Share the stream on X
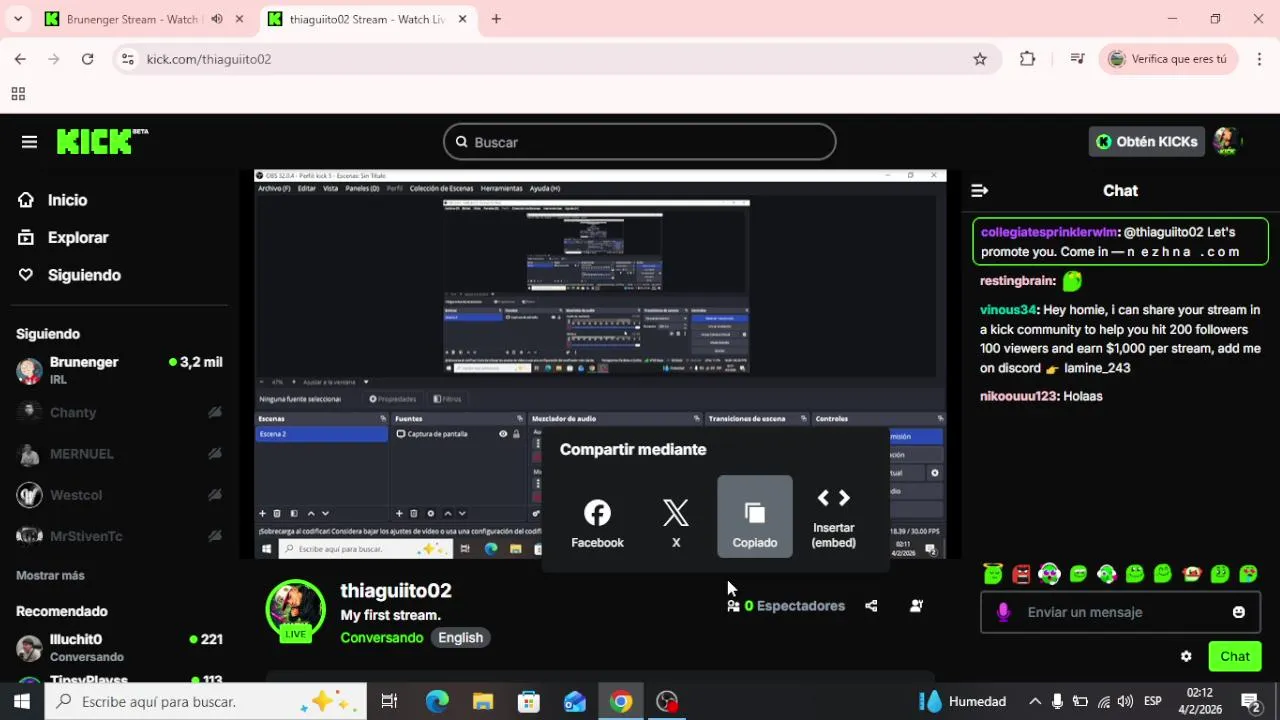Viewport: 1280px width, 720px height. click(676, 525)
